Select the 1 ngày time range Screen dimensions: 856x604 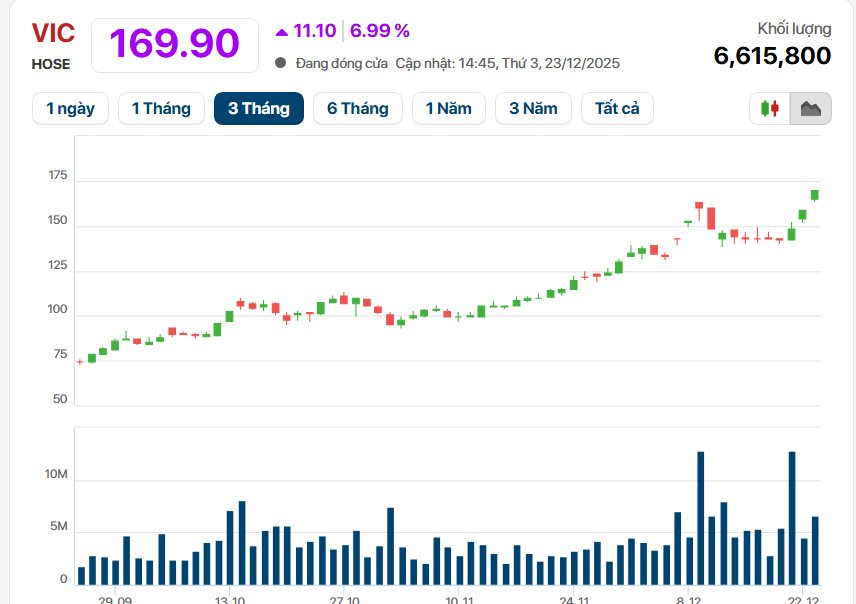[70, 108]
